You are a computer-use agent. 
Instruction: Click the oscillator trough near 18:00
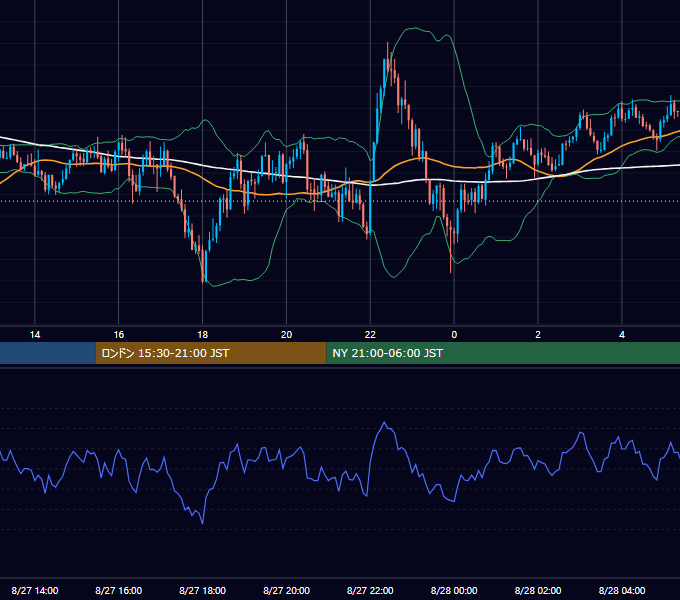[203, 523]
